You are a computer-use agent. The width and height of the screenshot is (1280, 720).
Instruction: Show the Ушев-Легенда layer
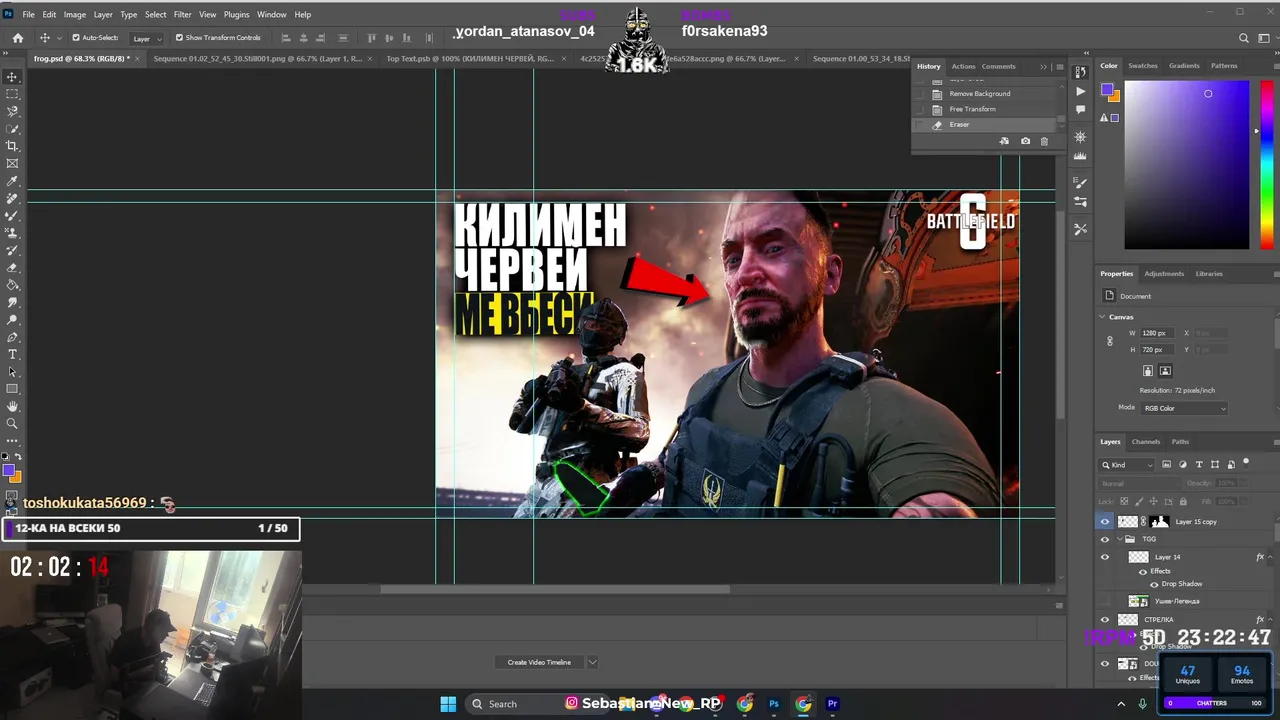click(x=1105, y=601)
